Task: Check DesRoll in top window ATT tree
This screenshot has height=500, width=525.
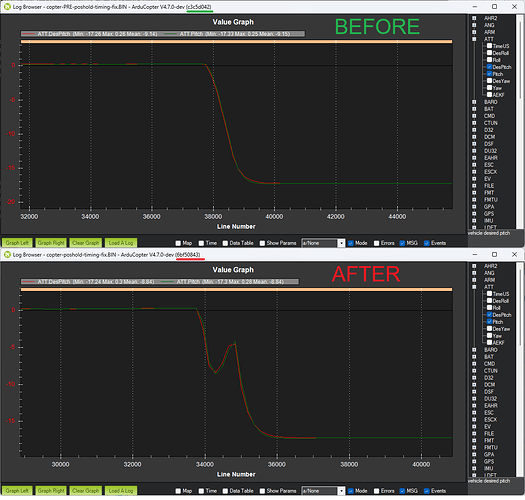Action: (x=489, y=53)
